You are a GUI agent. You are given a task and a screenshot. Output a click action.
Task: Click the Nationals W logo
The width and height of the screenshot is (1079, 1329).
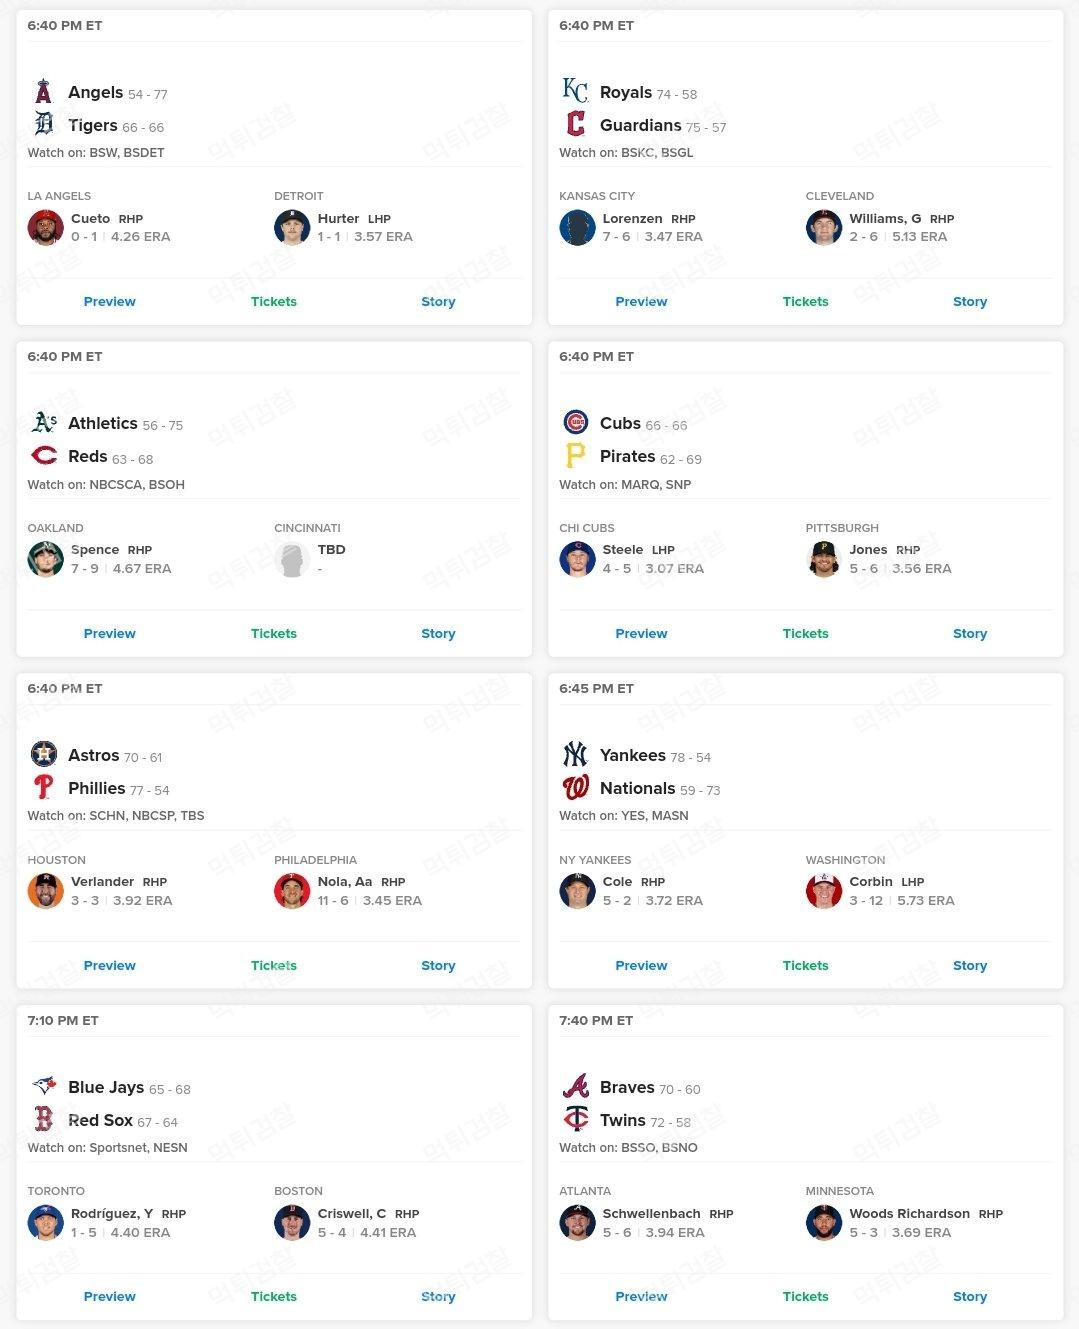tap(575, 788)
